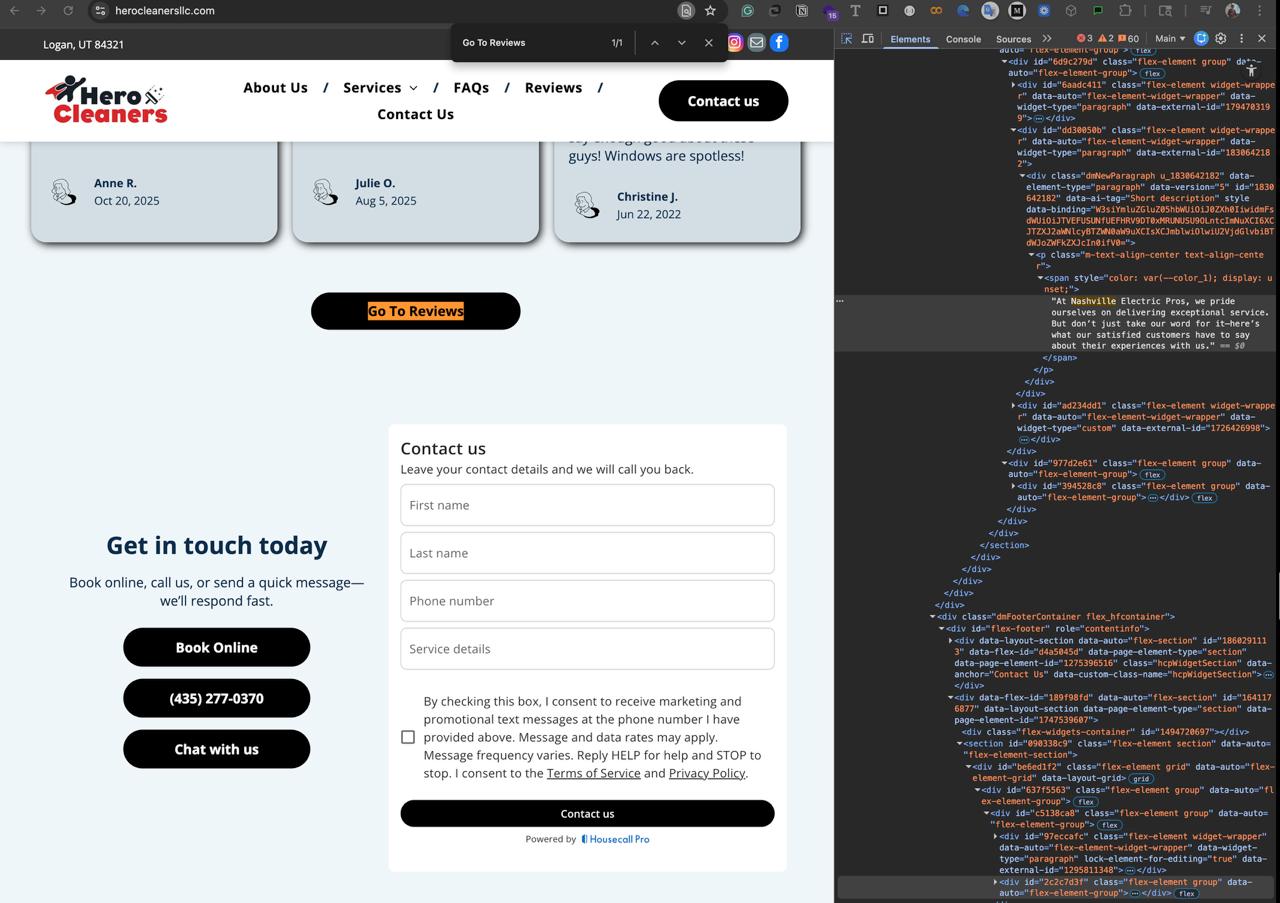
Task: Click the Phone number input field
Action: pos(587,600)
